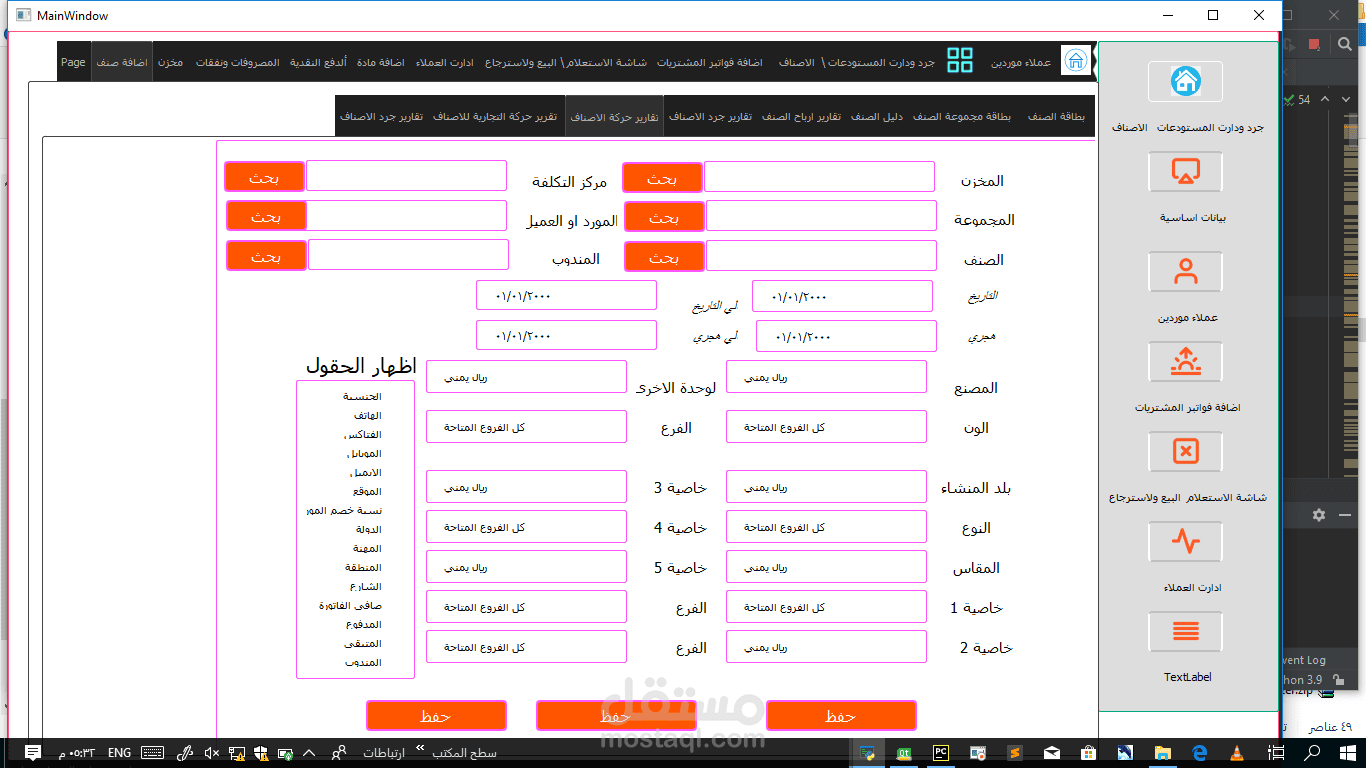Open taskbar search magnifier
This screenshot has width=1366, height=768.
point(1313,753)
